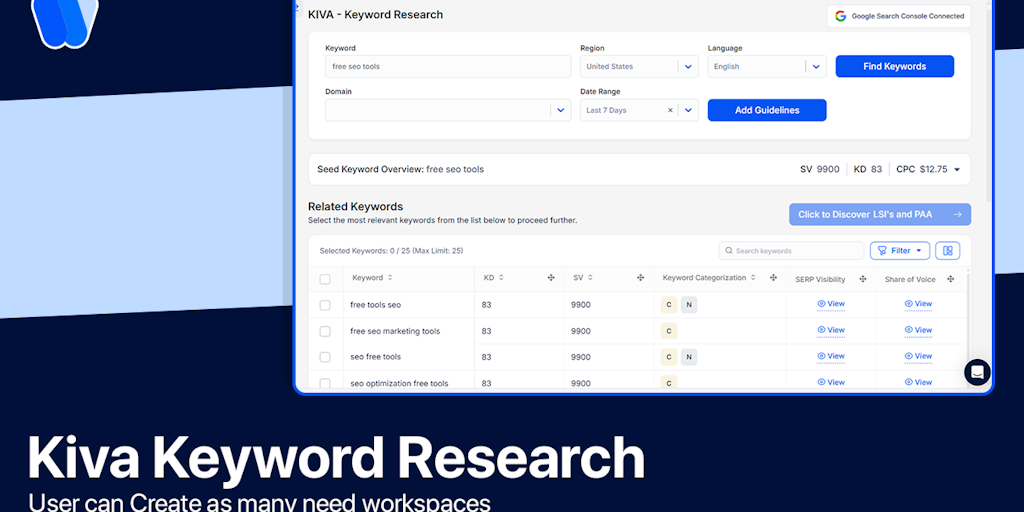Click the 'free tools seo' keyword text
Image resolution: width=1024 pixels, height=512 pixels.
tap(376, 305)
